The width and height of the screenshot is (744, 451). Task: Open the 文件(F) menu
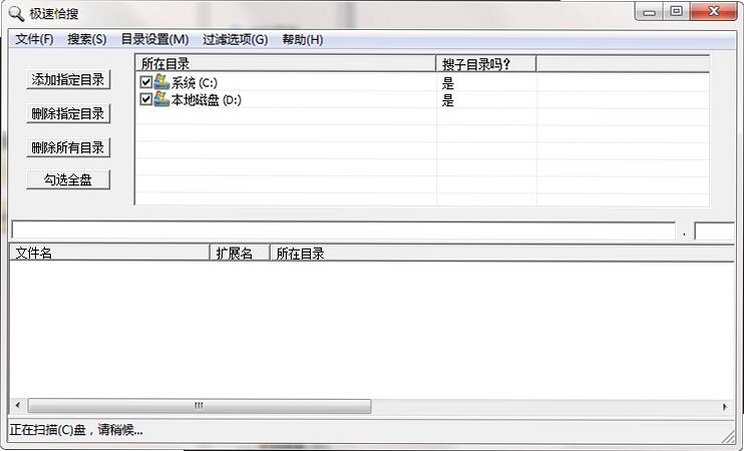pos(34,39)
